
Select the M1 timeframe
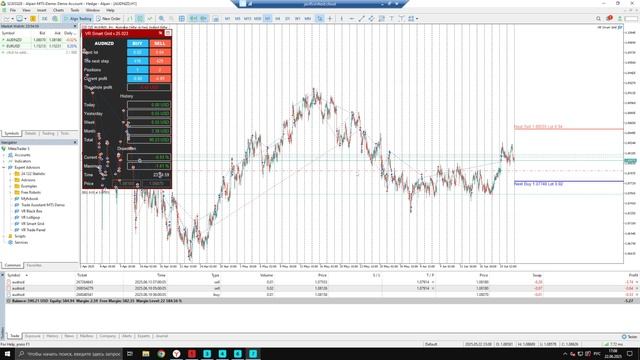click(x=227, y=19)
